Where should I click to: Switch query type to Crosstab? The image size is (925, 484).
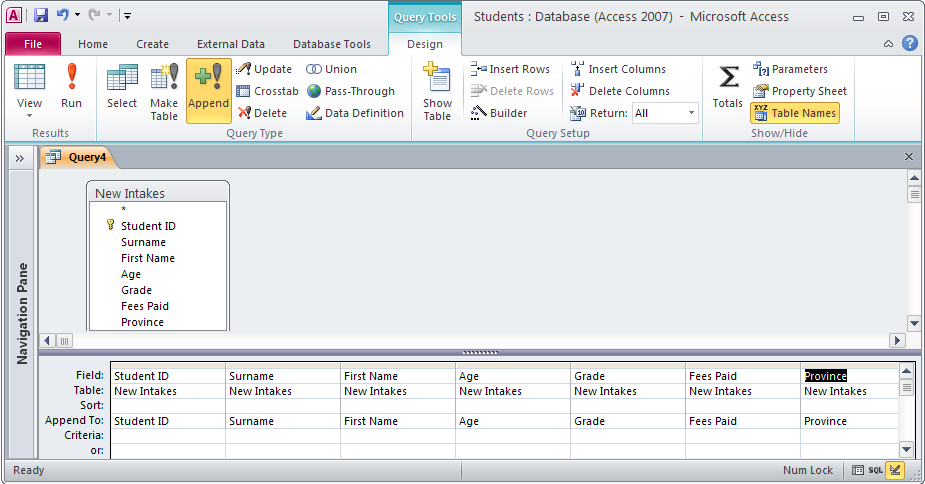pos(267,91)
